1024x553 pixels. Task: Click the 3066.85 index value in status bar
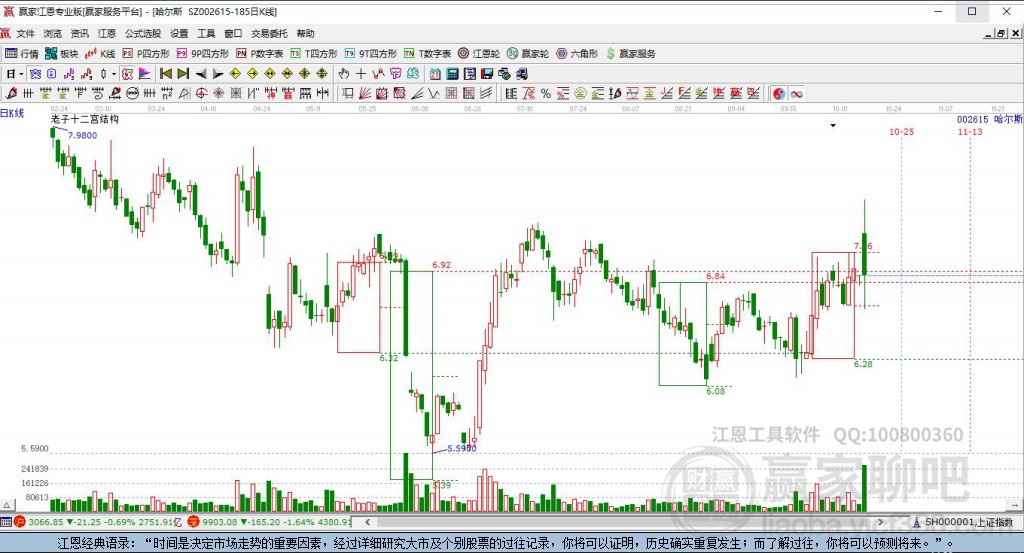click(46, 522)
